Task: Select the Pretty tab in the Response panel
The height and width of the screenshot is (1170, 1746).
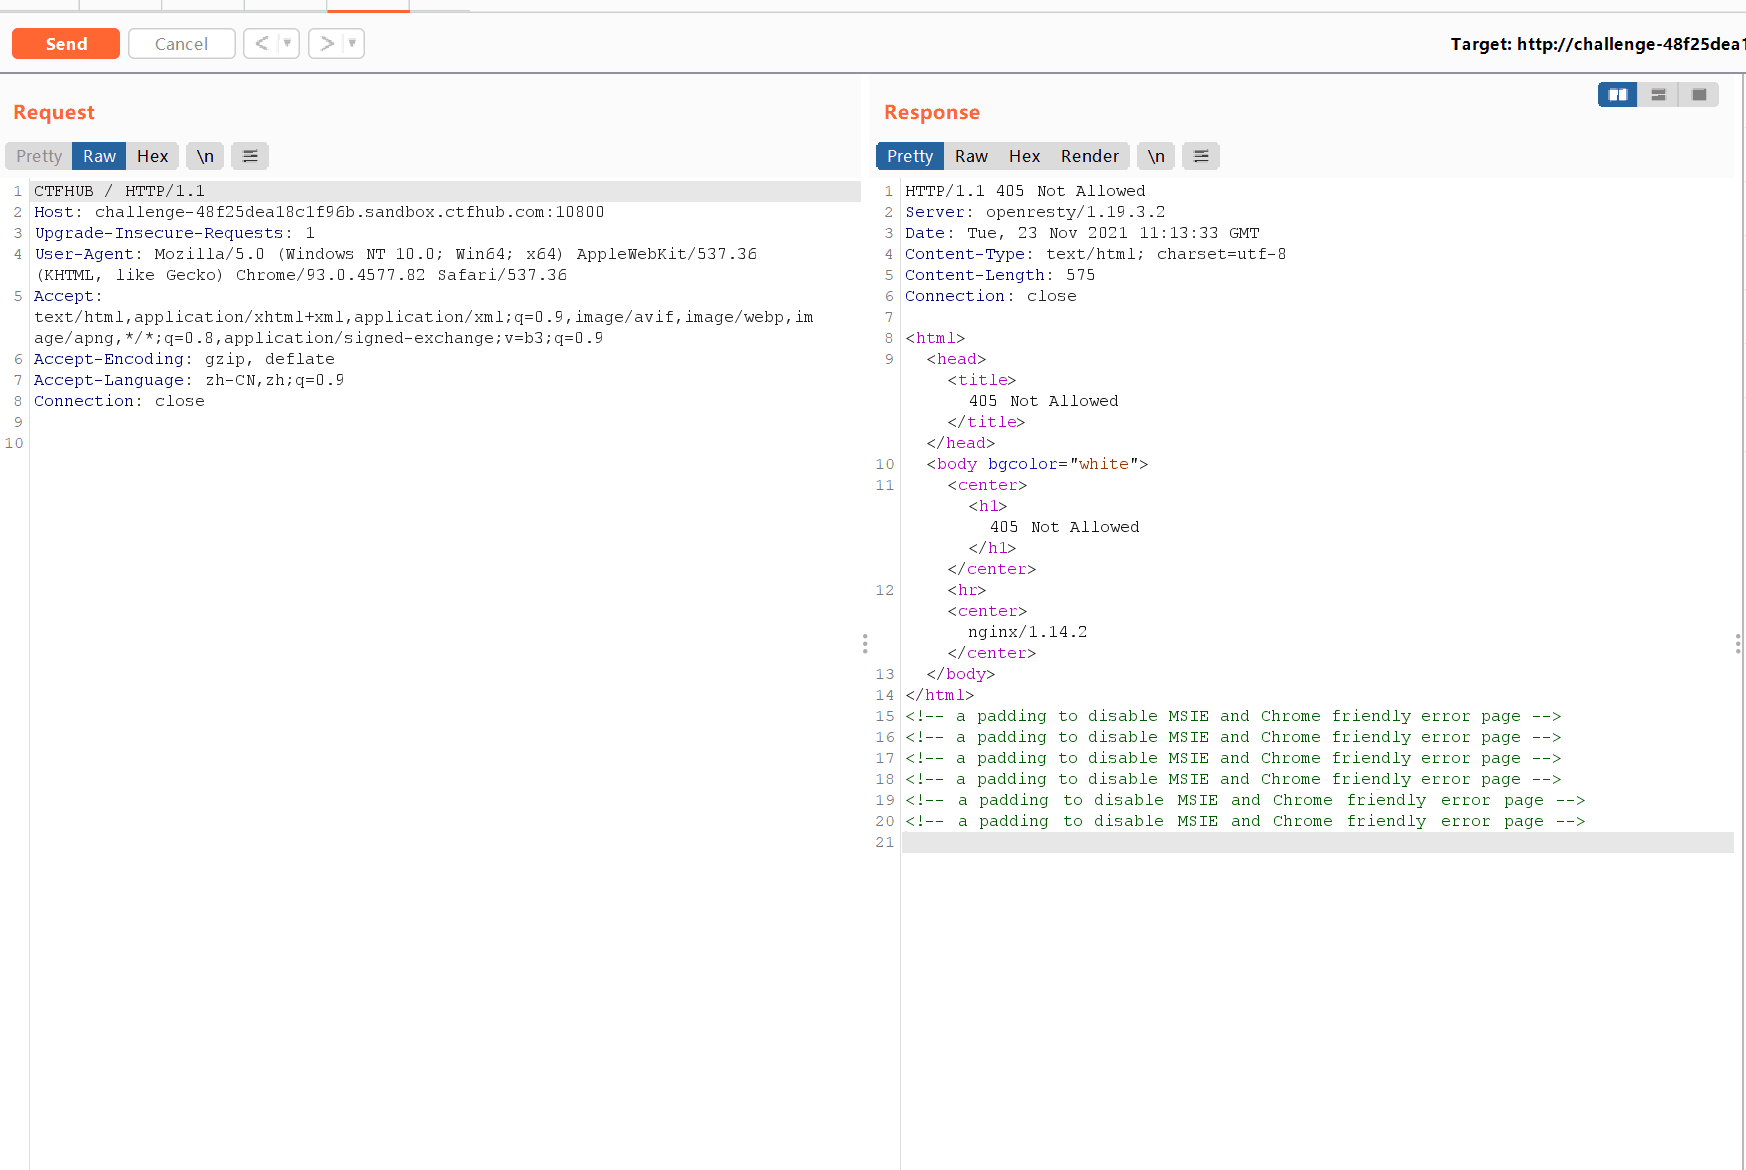Action: click(910, 156)
